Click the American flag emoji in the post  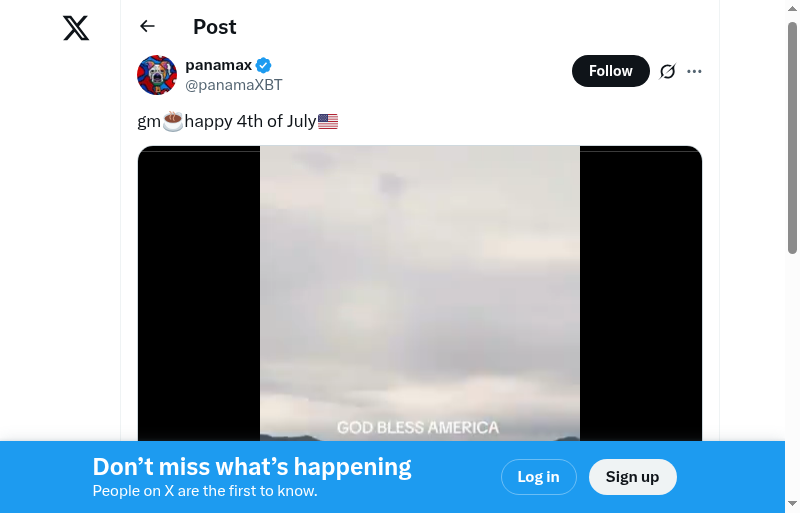pos(328,121)
